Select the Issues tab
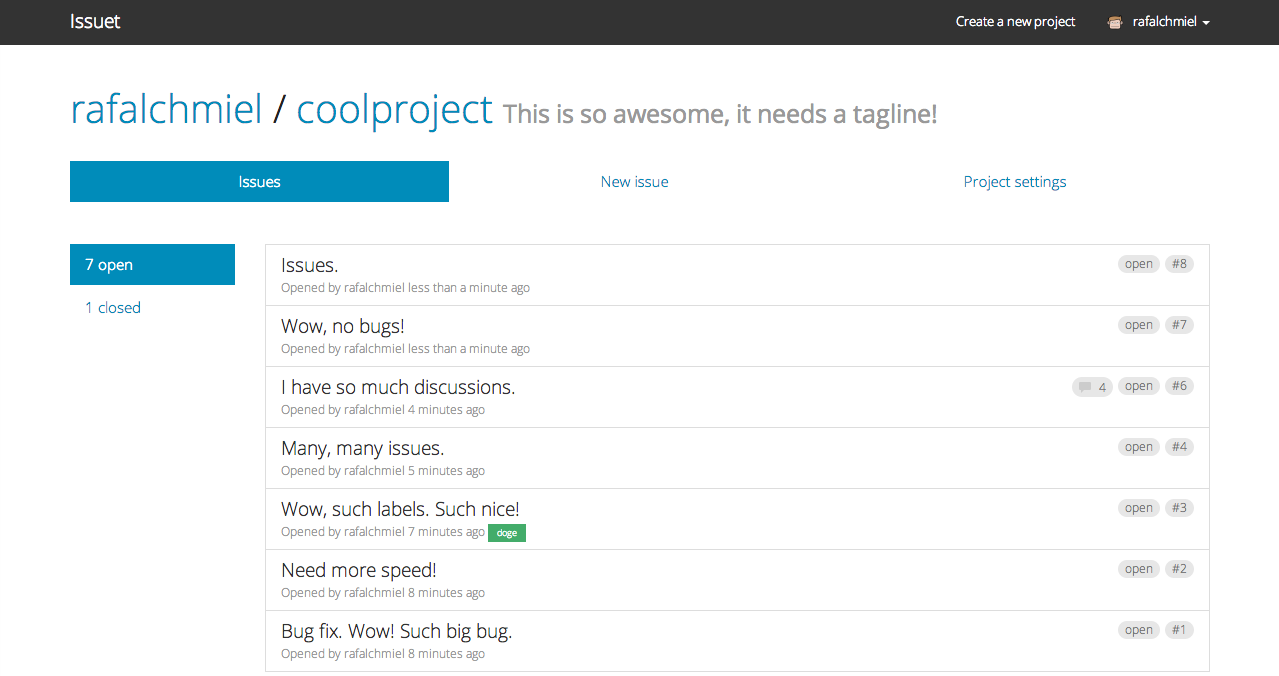Viewport: 1279px width, 676px height. [259, 182]
